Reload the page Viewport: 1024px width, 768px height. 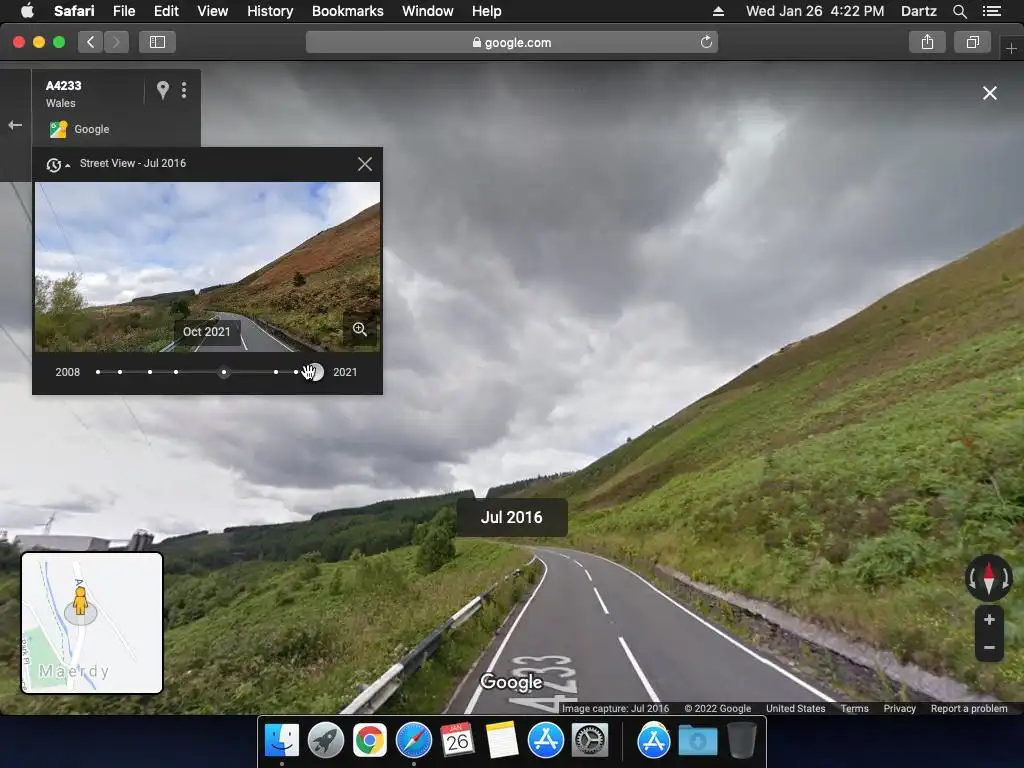point(706,42)
